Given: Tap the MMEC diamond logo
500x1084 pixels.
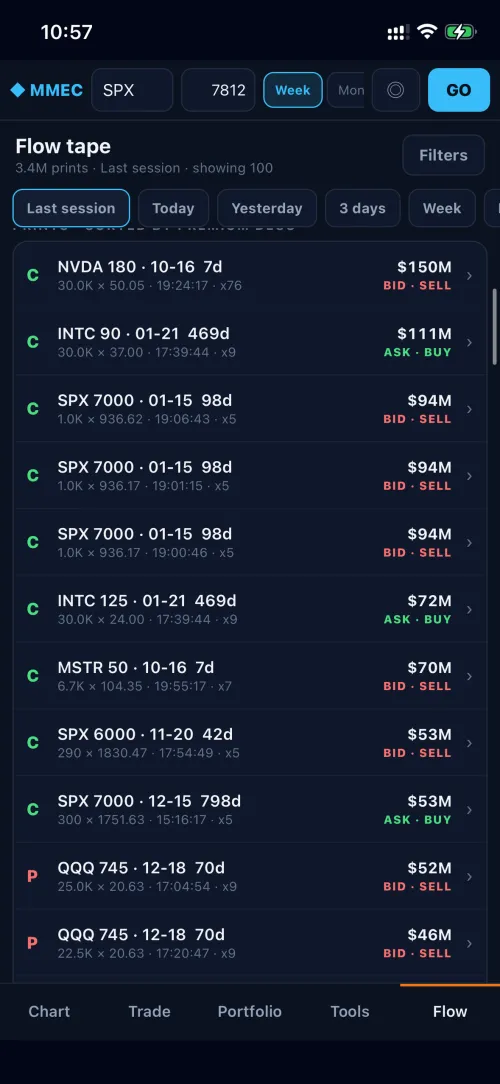Looking at the screenshot, I should click(18, 90).
